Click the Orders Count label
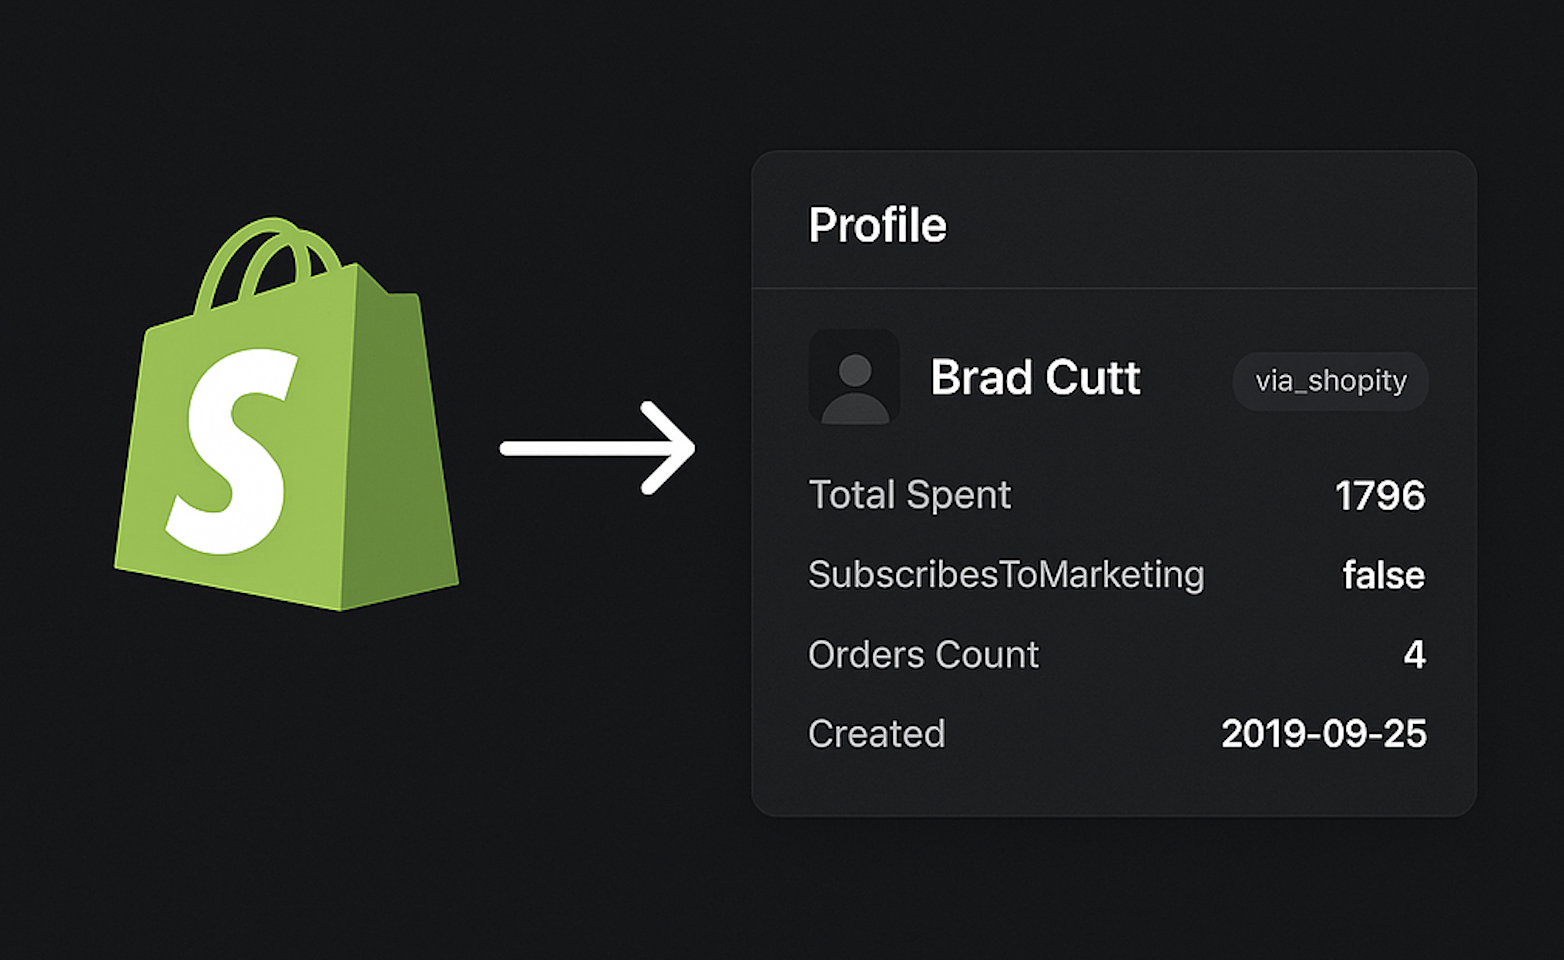This screenshot has width=1564, height=960. (x=923, y=655)
